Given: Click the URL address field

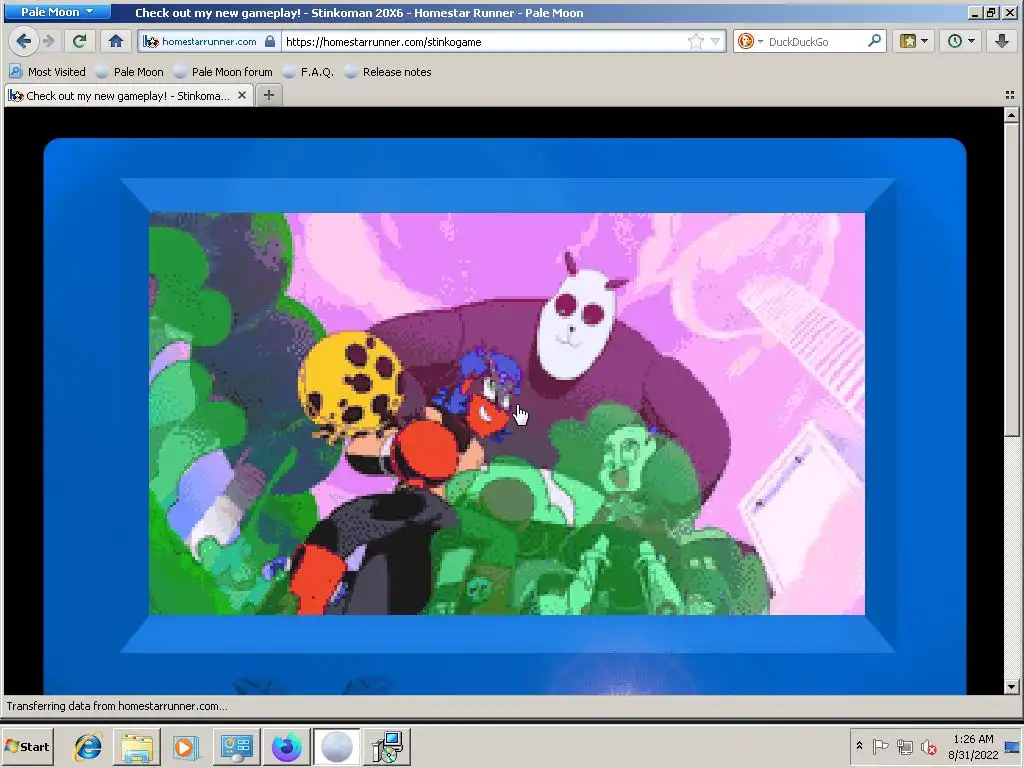Looking at the screenshot, I should [483, 41].
